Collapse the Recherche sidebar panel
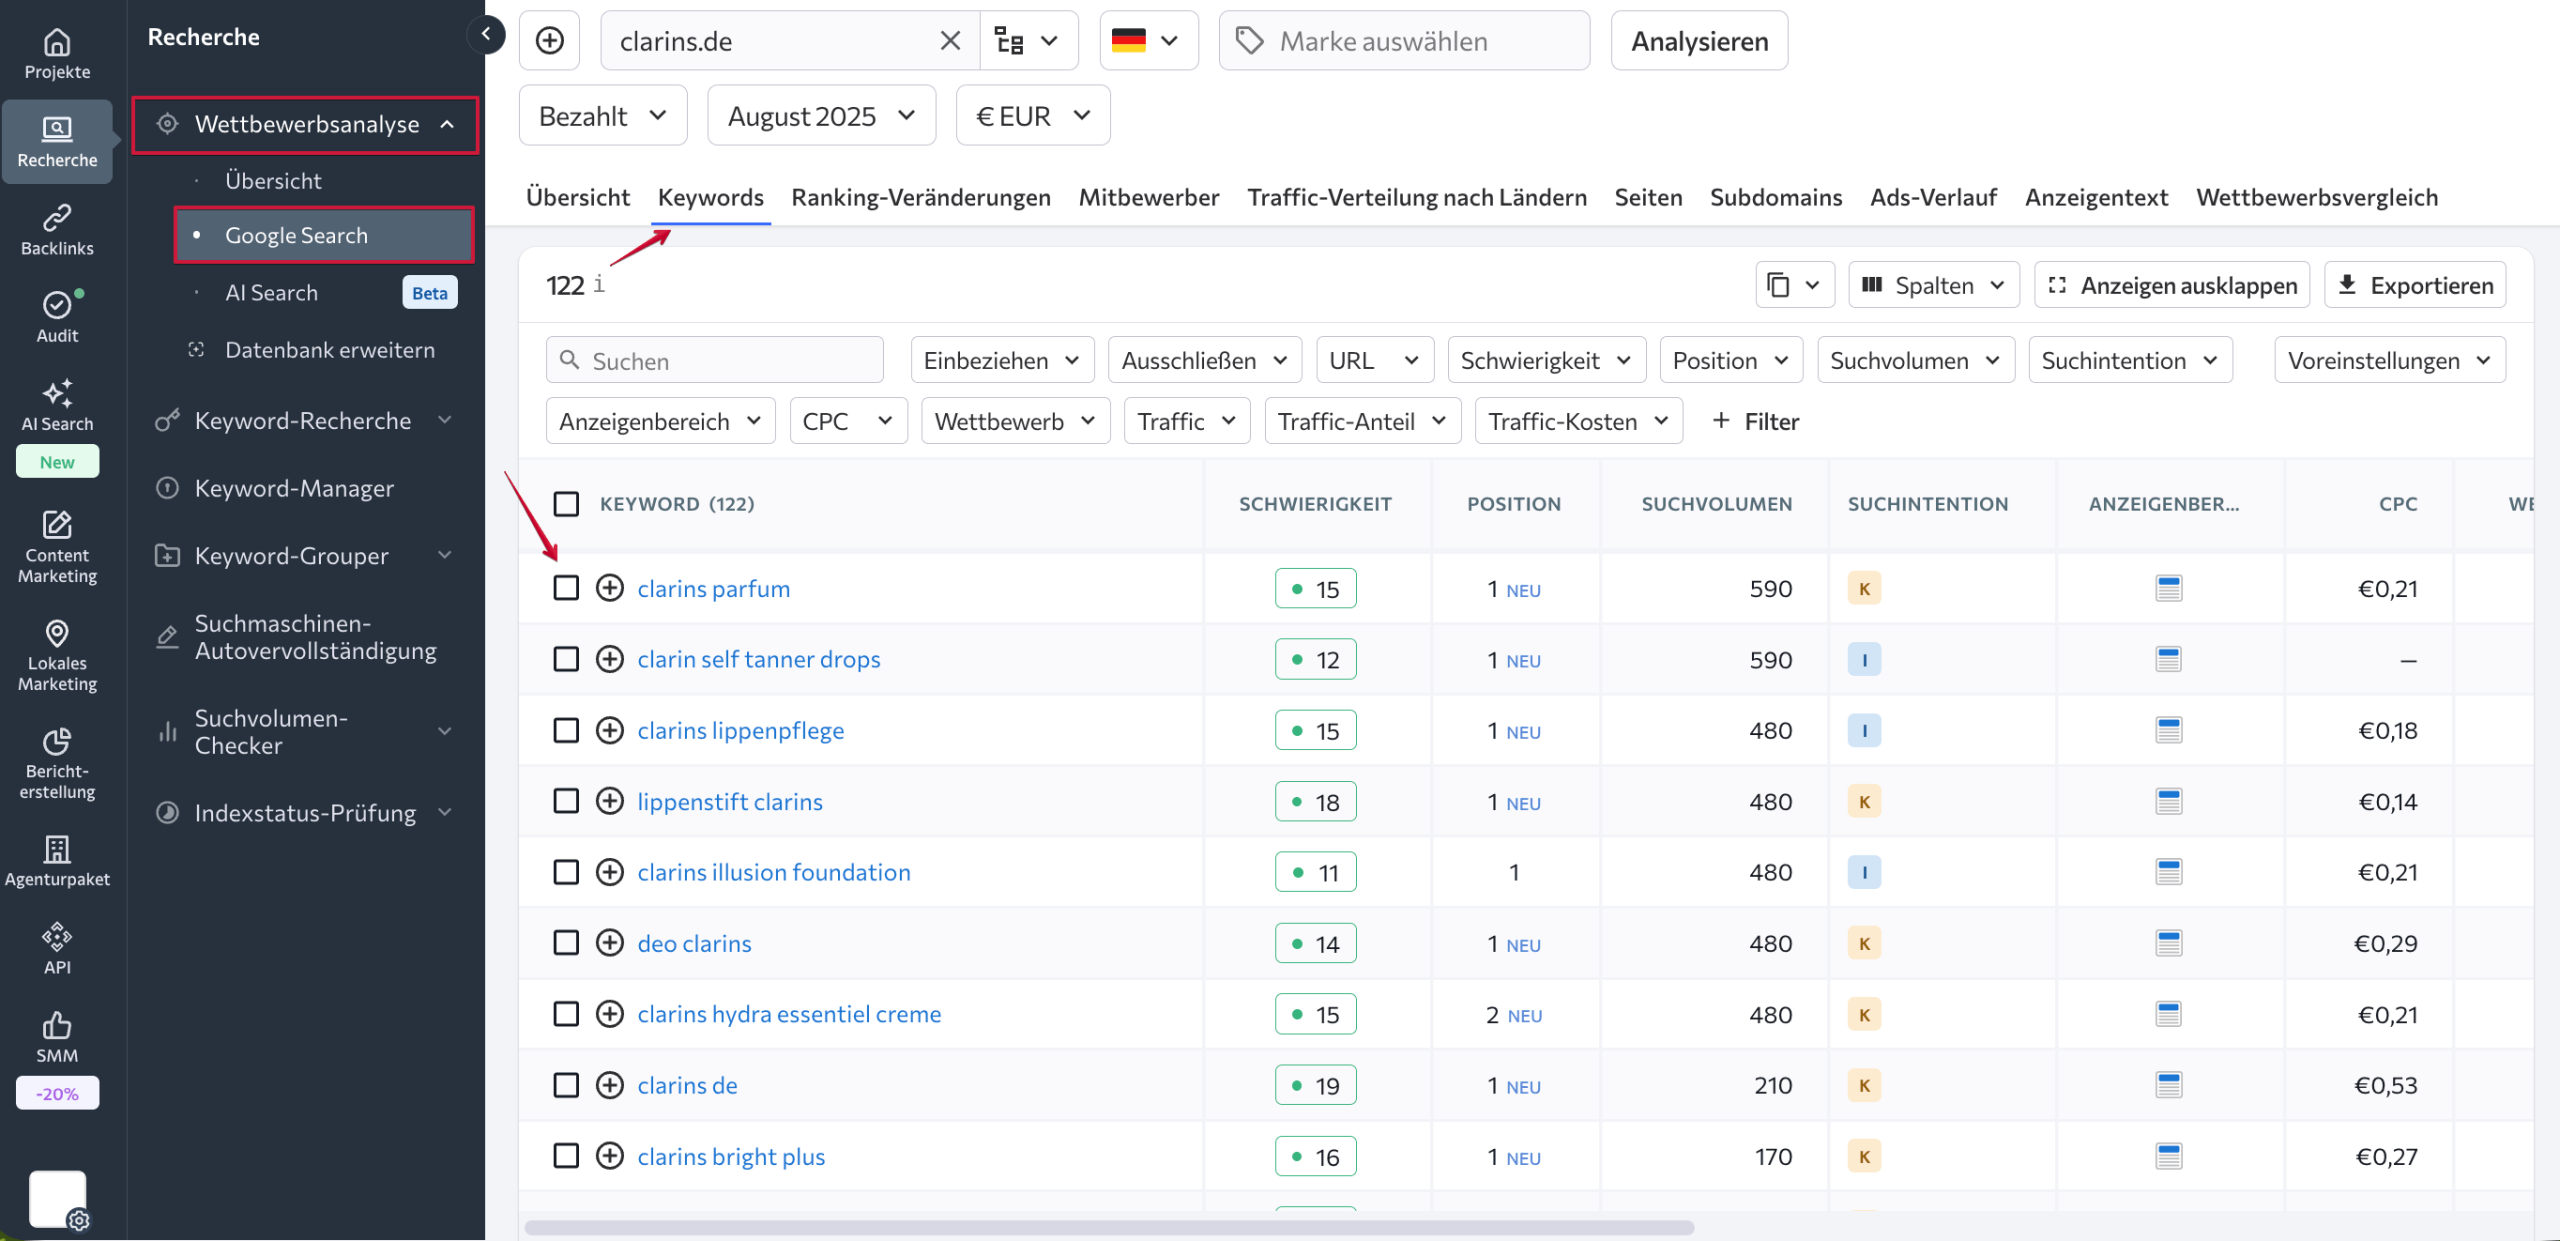 pos(486,34)
